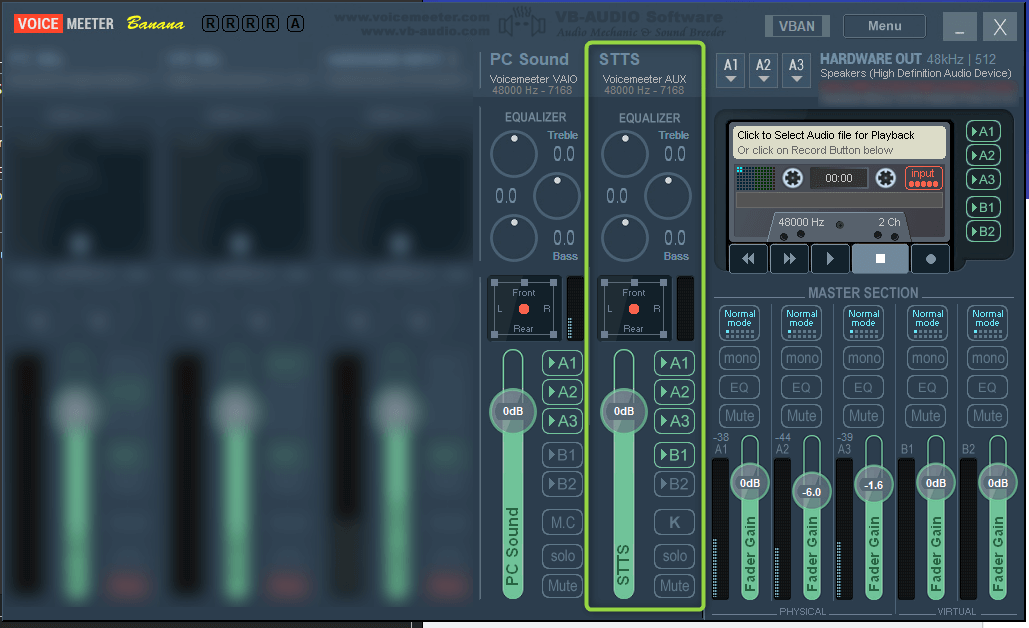Image resolution: width=1029 pixels, height=628 pixels.
Task: Change A3 bus Normal mode
Action: [864, 322]
